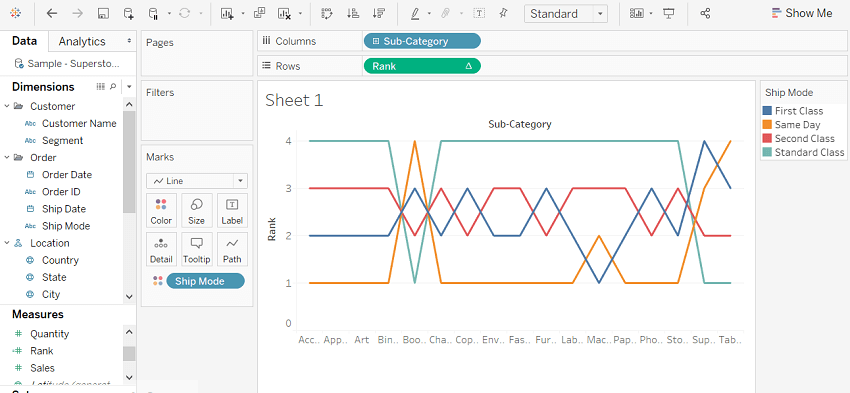Open the Show Me panel
The width and height of the screenshot is (850, 393).
pos(802,14)
